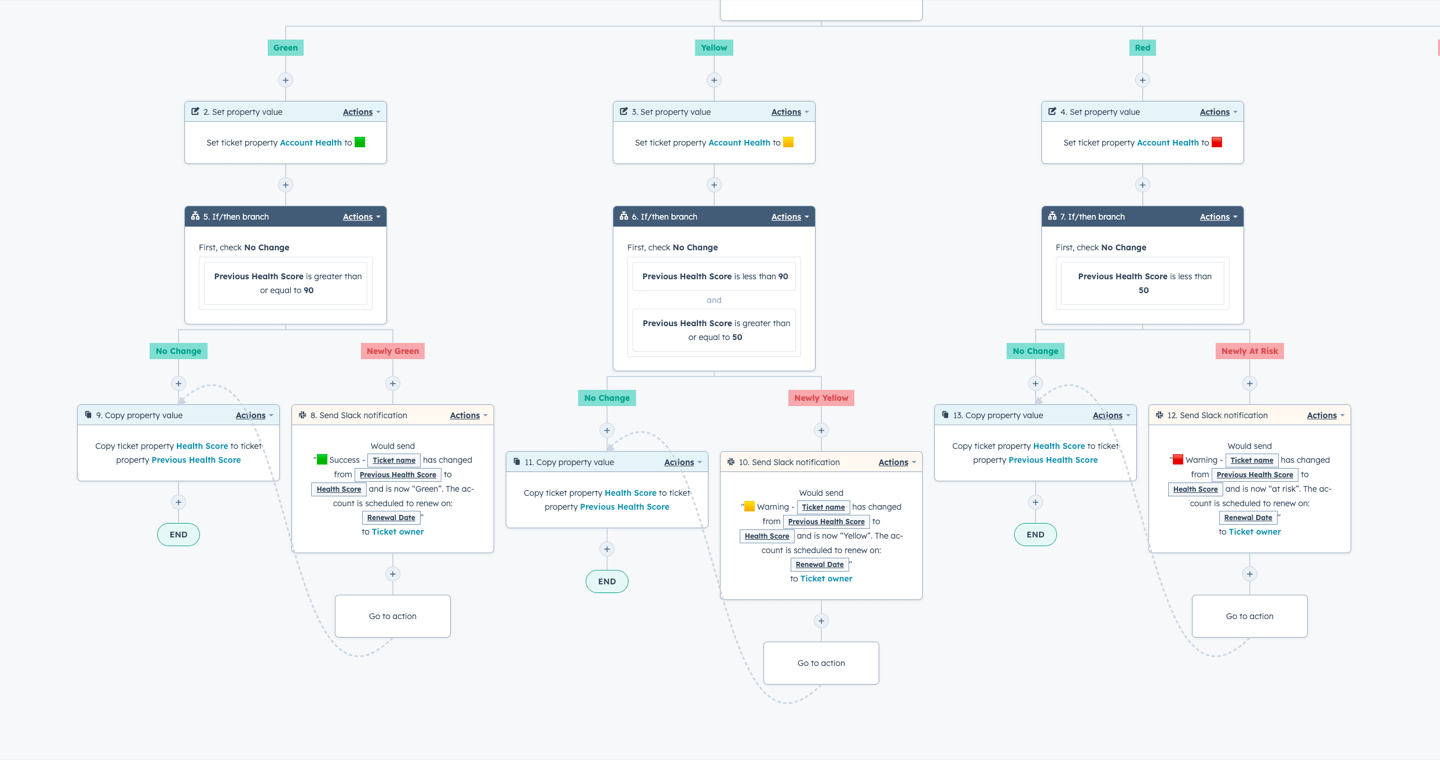1440x760 pixels.
Task: Click the copy icon on step 9 header
Action: [88, 415]
